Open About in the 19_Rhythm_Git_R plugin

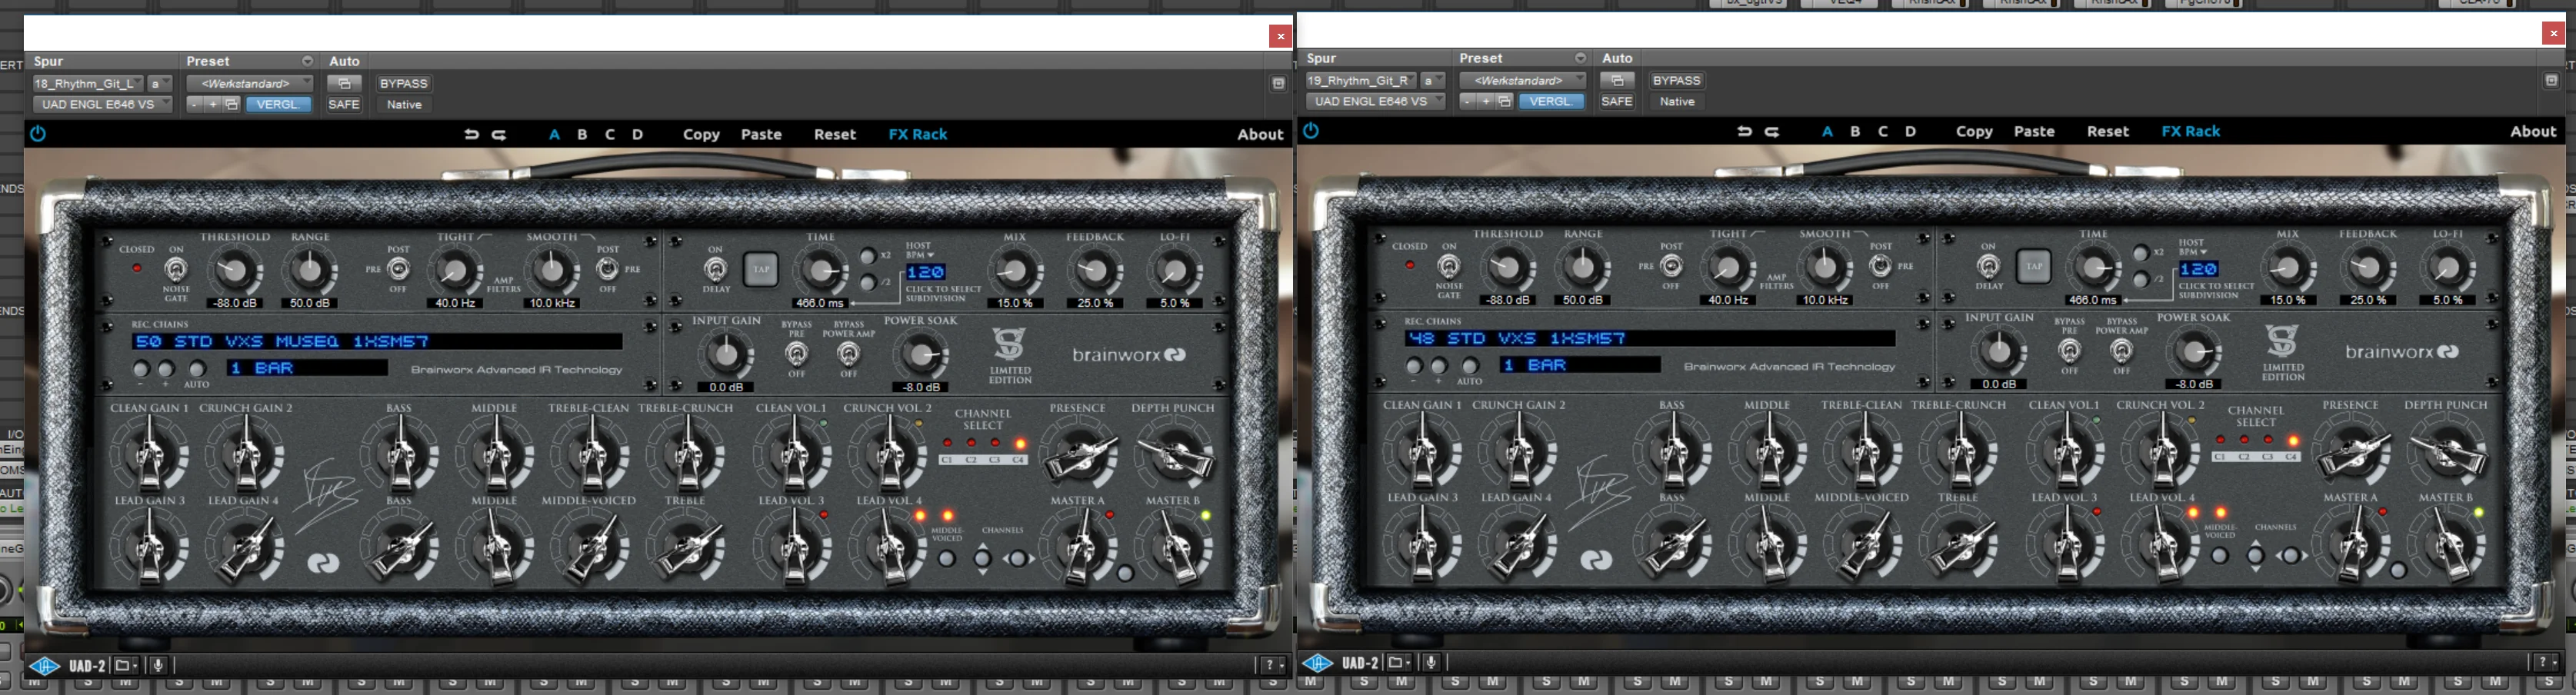(2533, 131)
